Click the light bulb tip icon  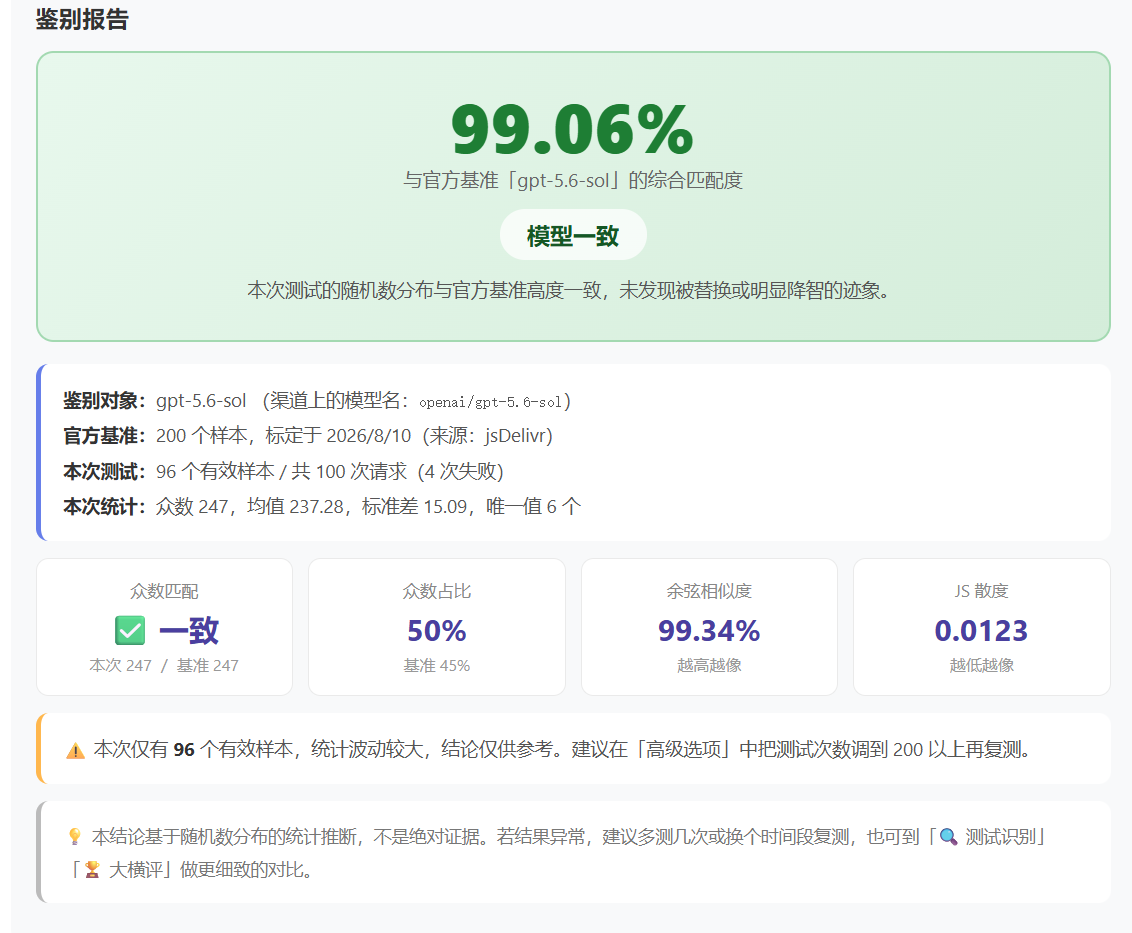coord(74,837)
